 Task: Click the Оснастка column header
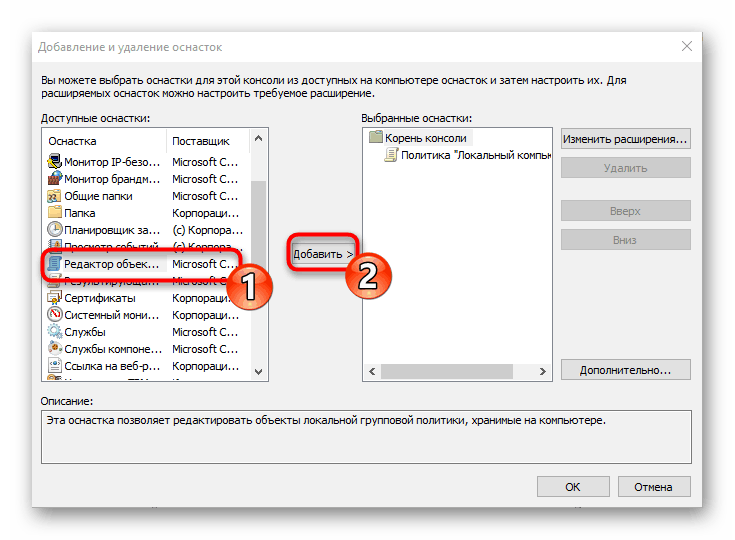pos(105,141)
